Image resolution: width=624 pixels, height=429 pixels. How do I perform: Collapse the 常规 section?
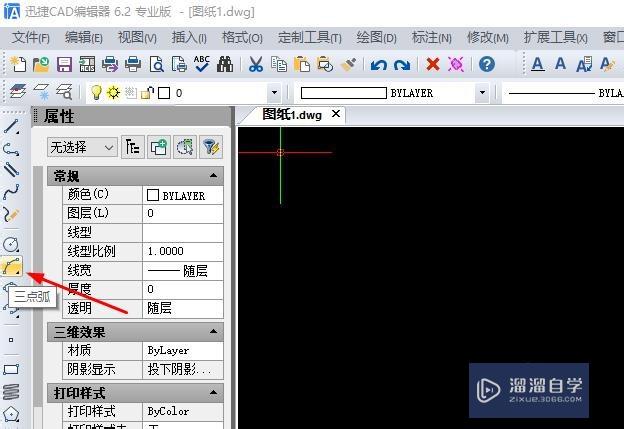click(x=213, y=176)
